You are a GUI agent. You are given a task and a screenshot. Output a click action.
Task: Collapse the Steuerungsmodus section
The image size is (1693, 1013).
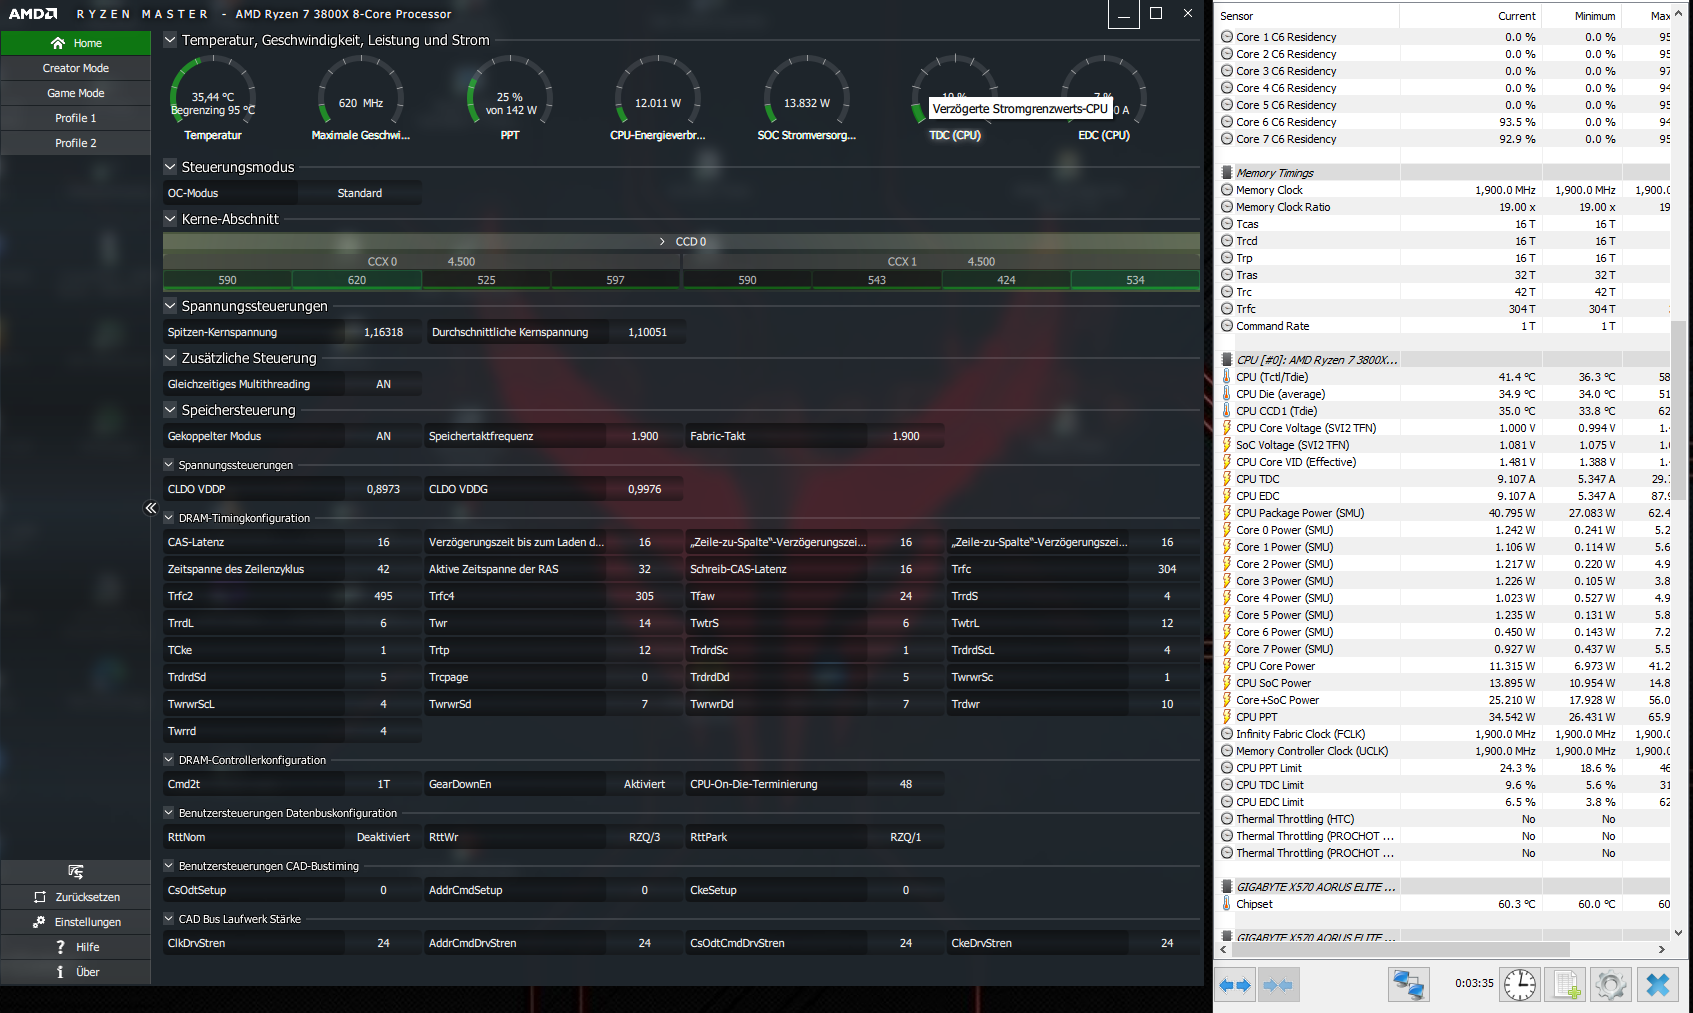click(x=170, y=167)
